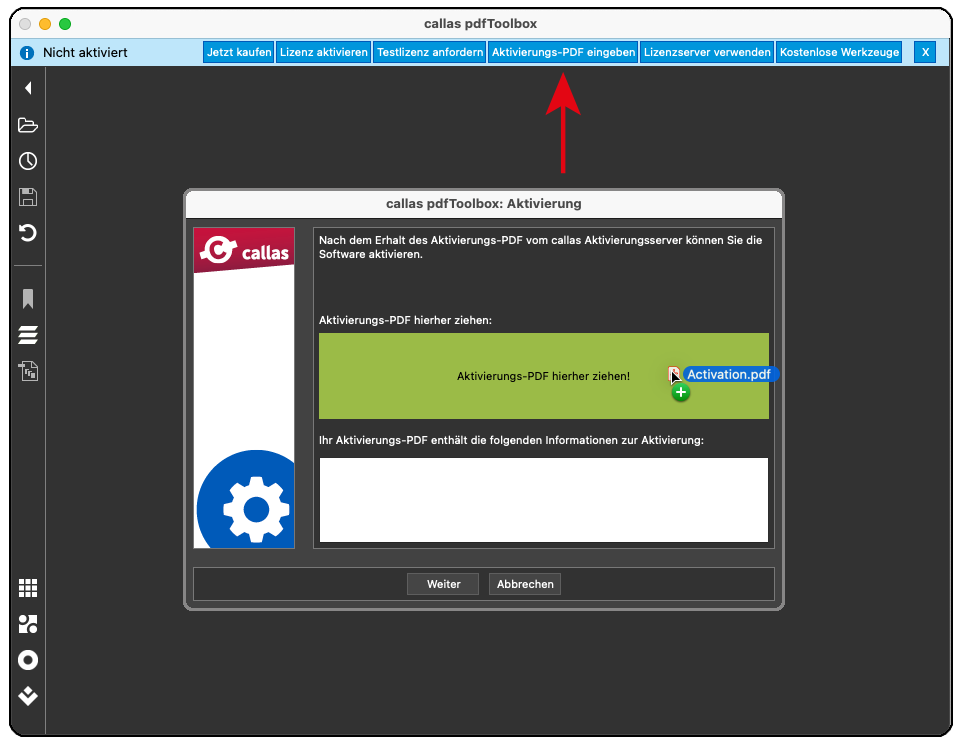958x744 pixels.
Task: Click Lizenzserver verwenden
Action: [707, 52]
